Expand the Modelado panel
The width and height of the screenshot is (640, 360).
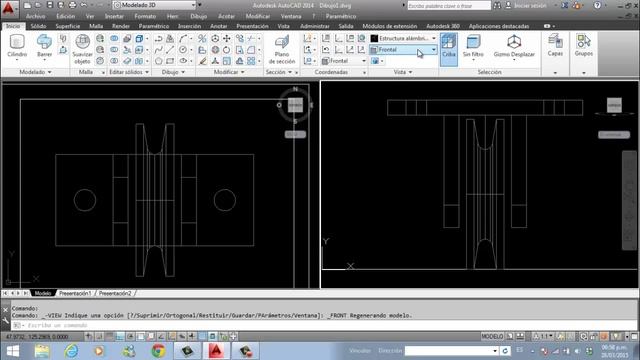pyautogui.click(x=36, y=72)
